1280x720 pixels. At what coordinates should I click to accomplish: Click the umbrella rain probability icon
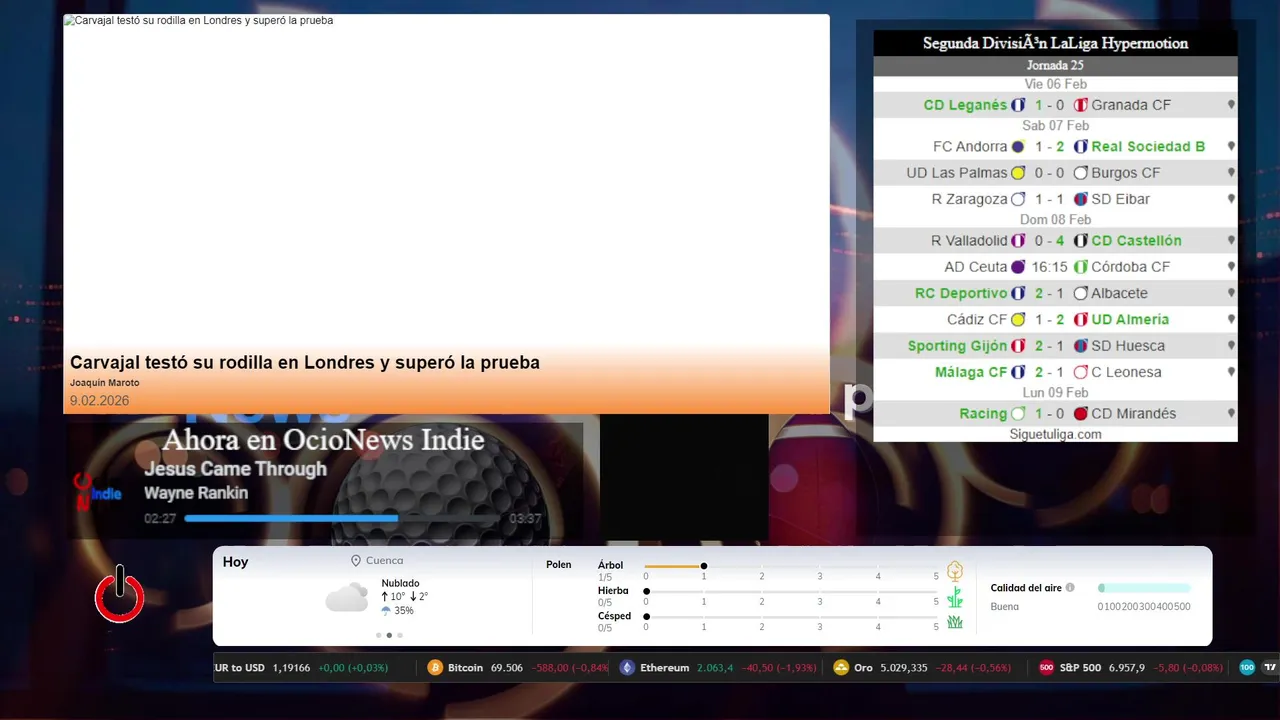[x=386, y=610]
